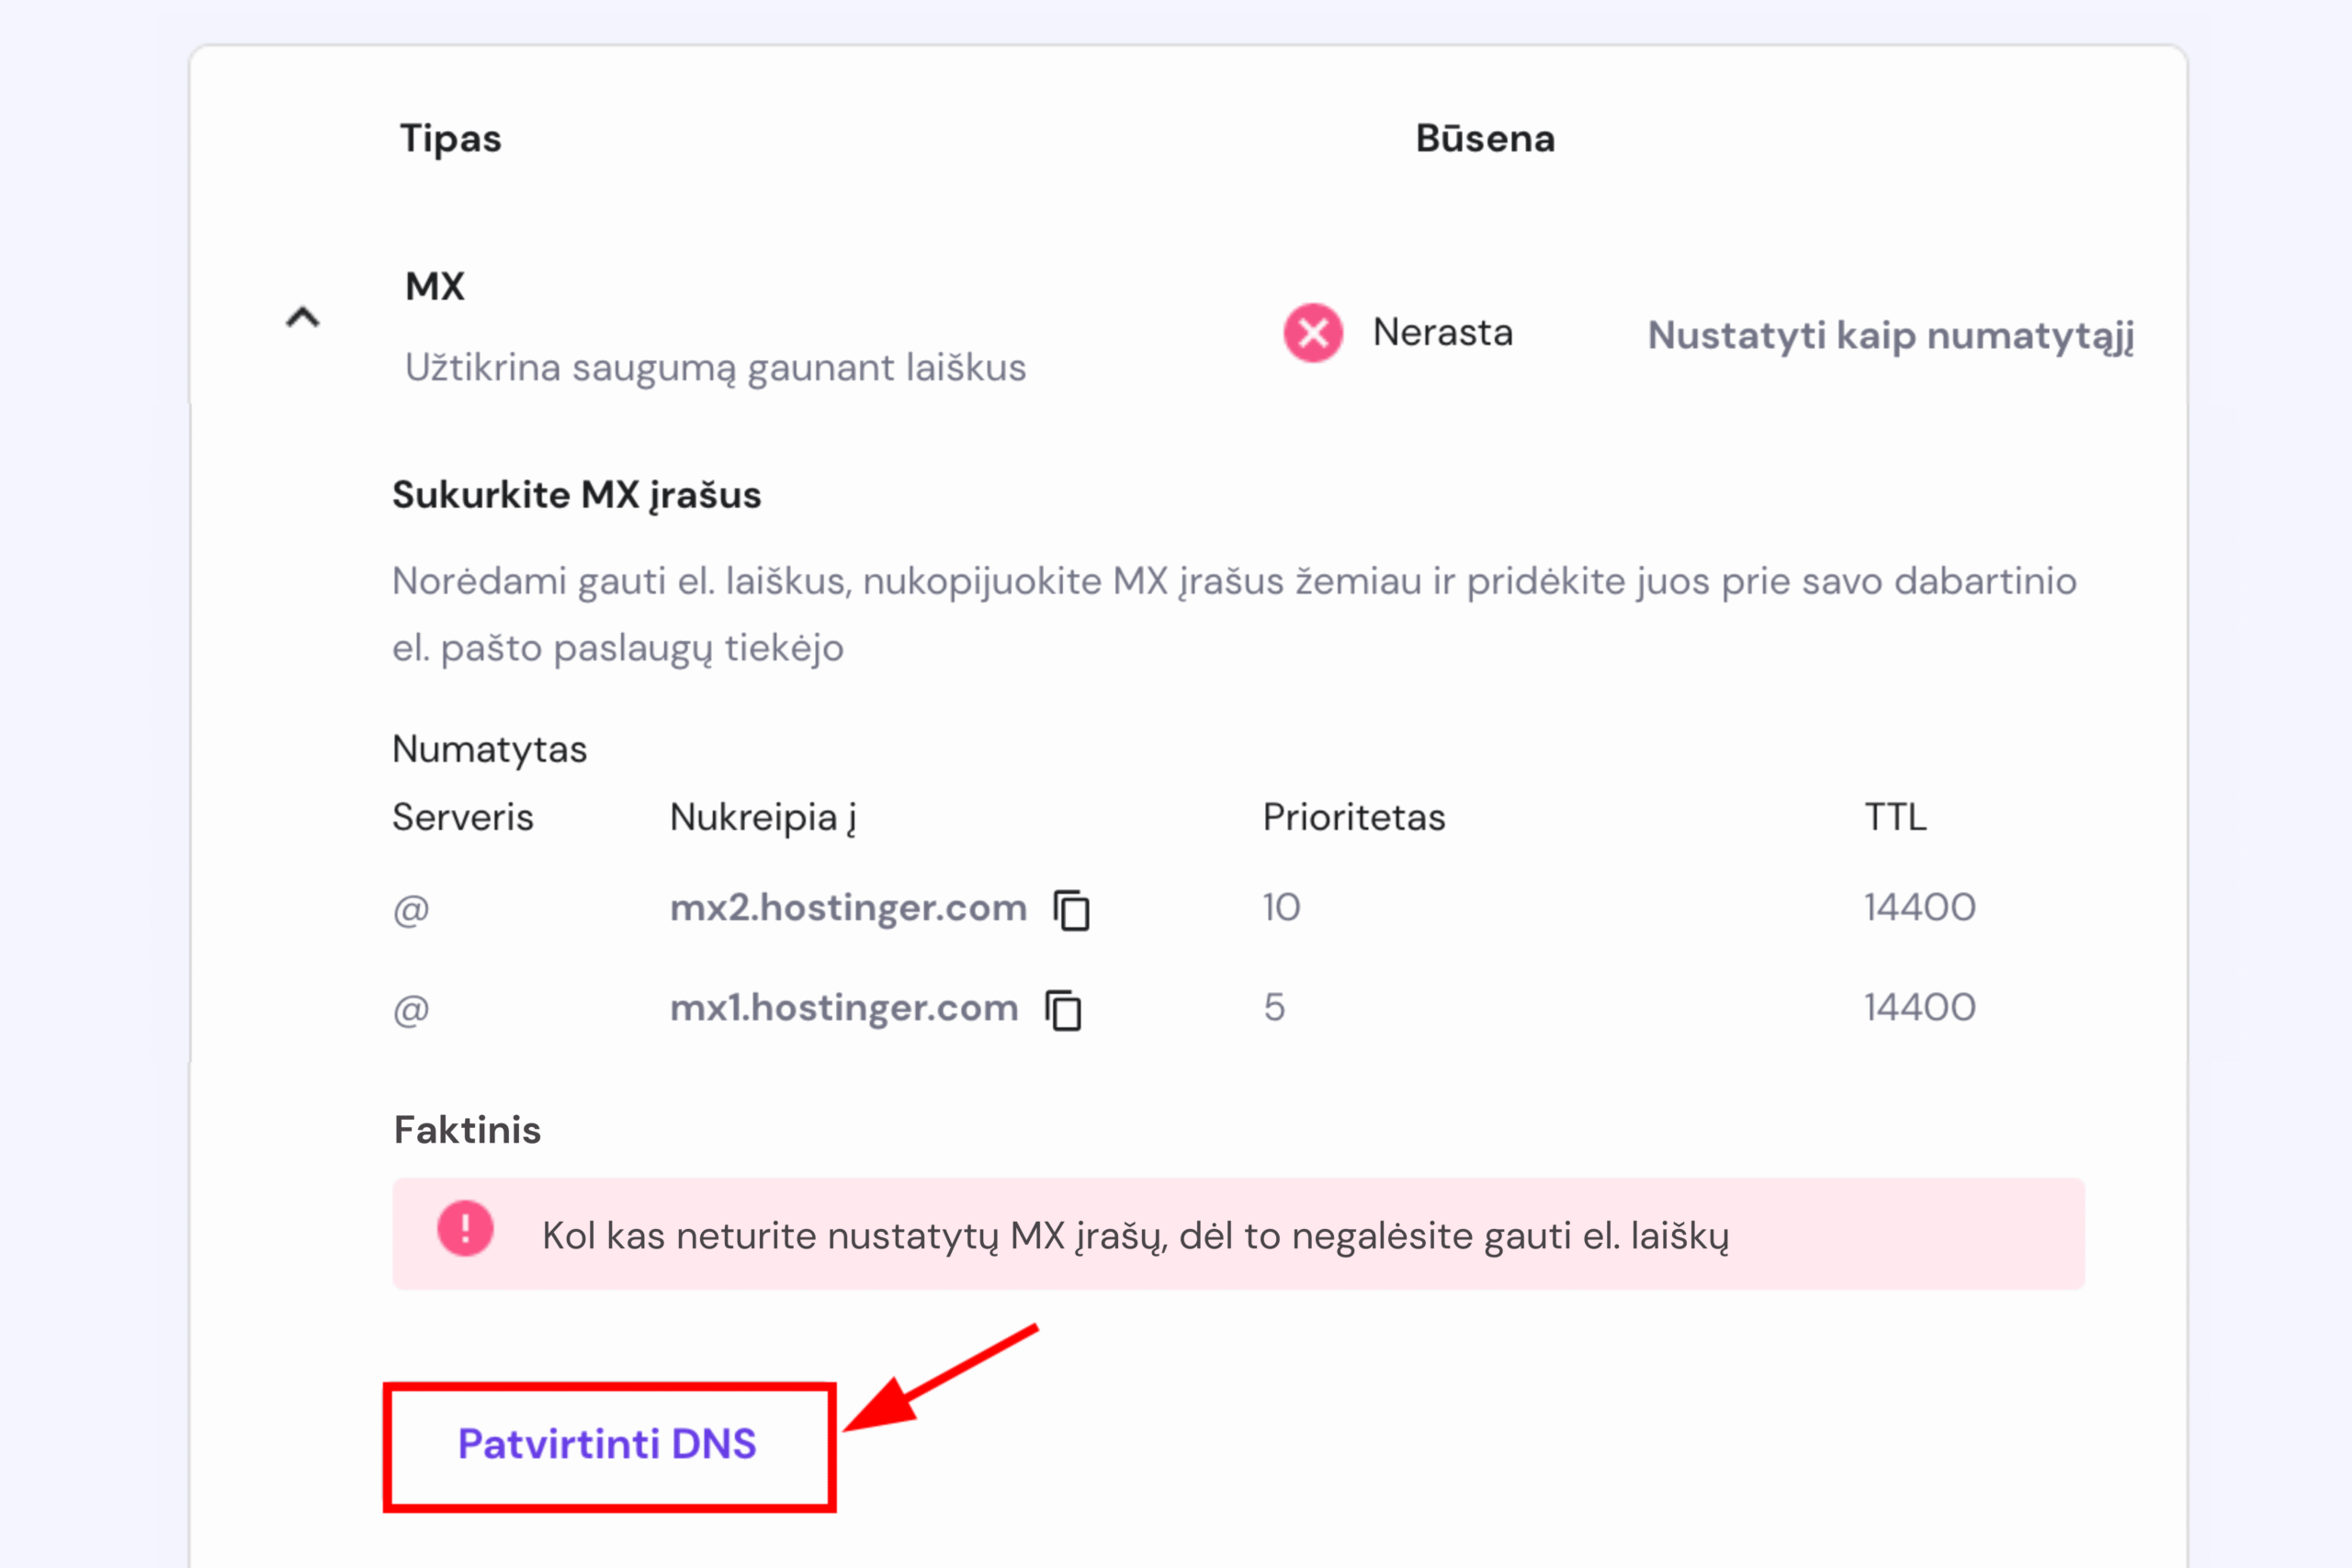Click the Nerasta status label
This screenshot has width=2352, height=1568.
[1442, 333]
